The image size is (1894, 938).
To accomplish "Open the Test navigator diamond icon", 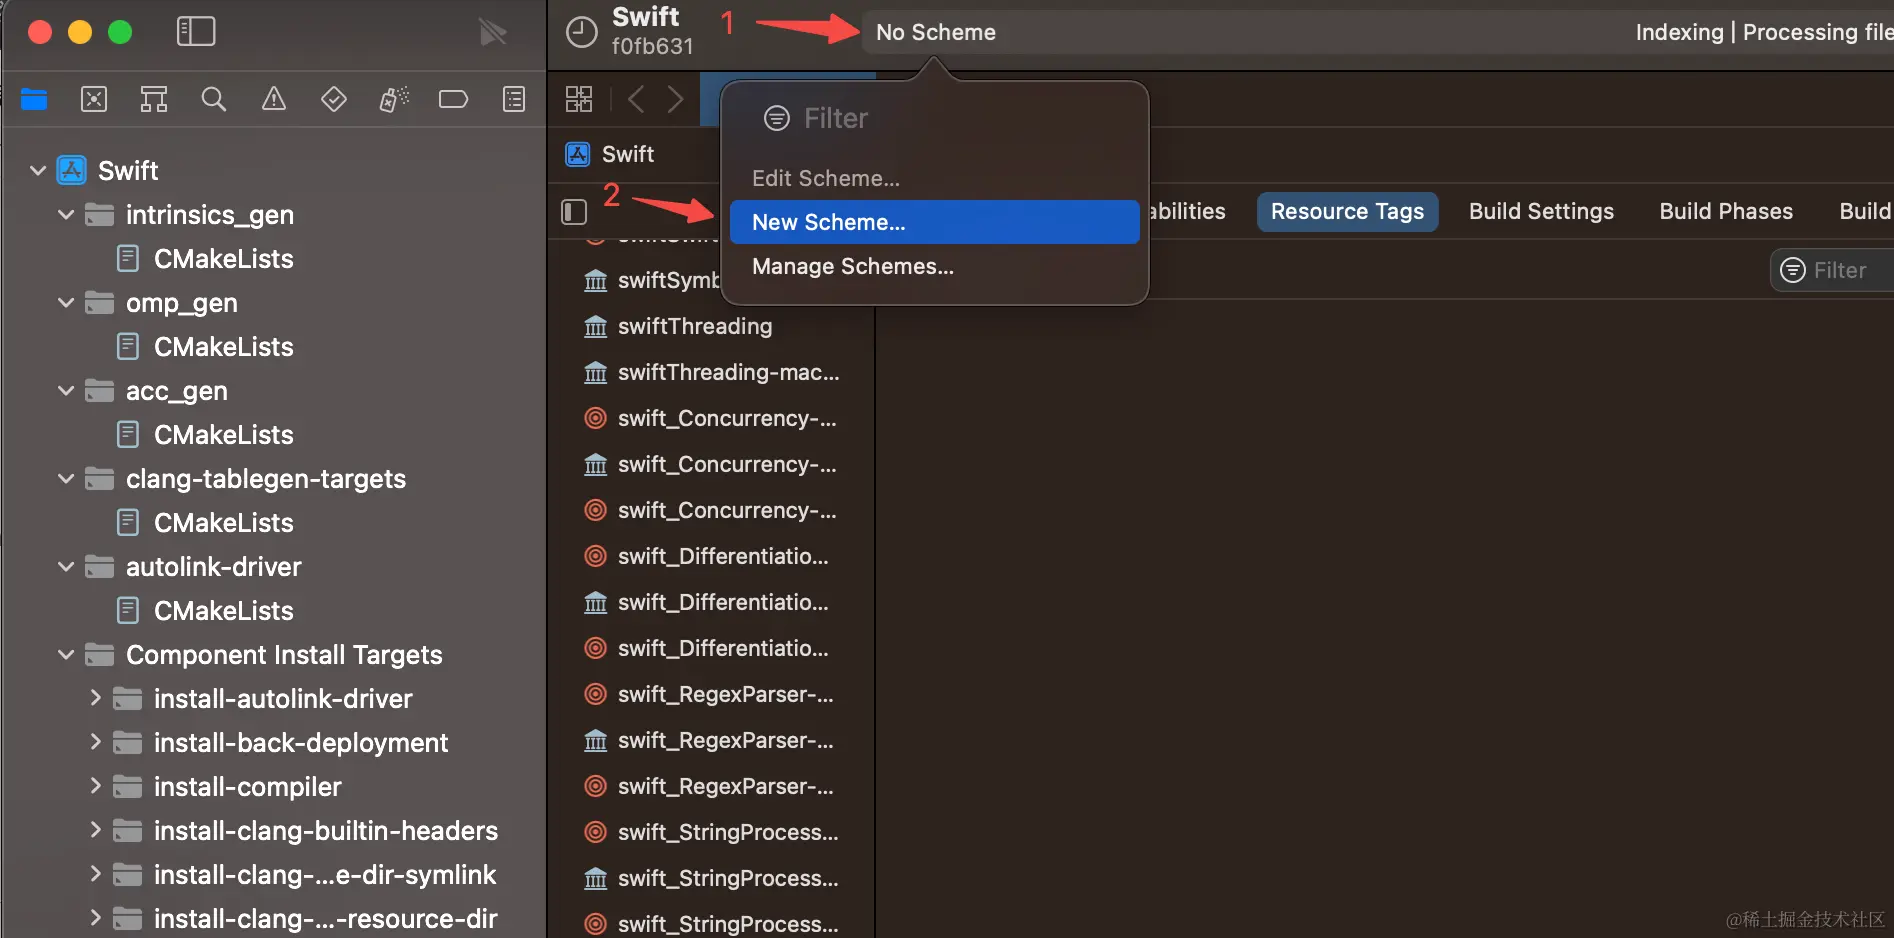I will [334, 99].
